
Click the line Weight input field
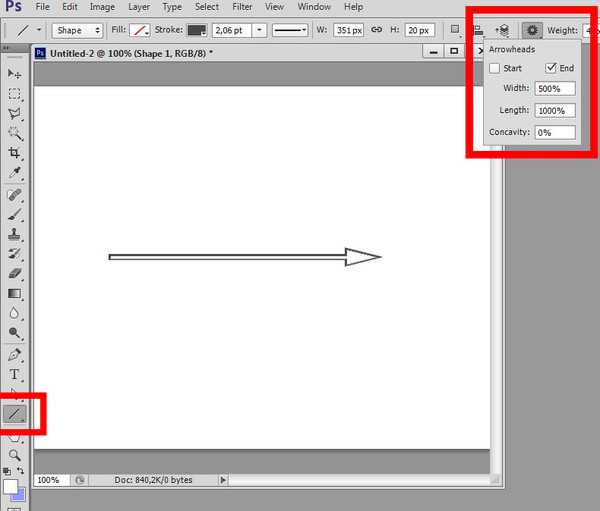(x=590, y=30)
